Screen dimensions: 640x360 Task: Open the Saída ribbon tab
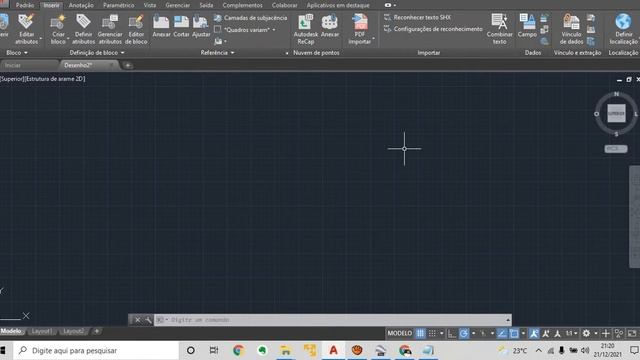206,5
